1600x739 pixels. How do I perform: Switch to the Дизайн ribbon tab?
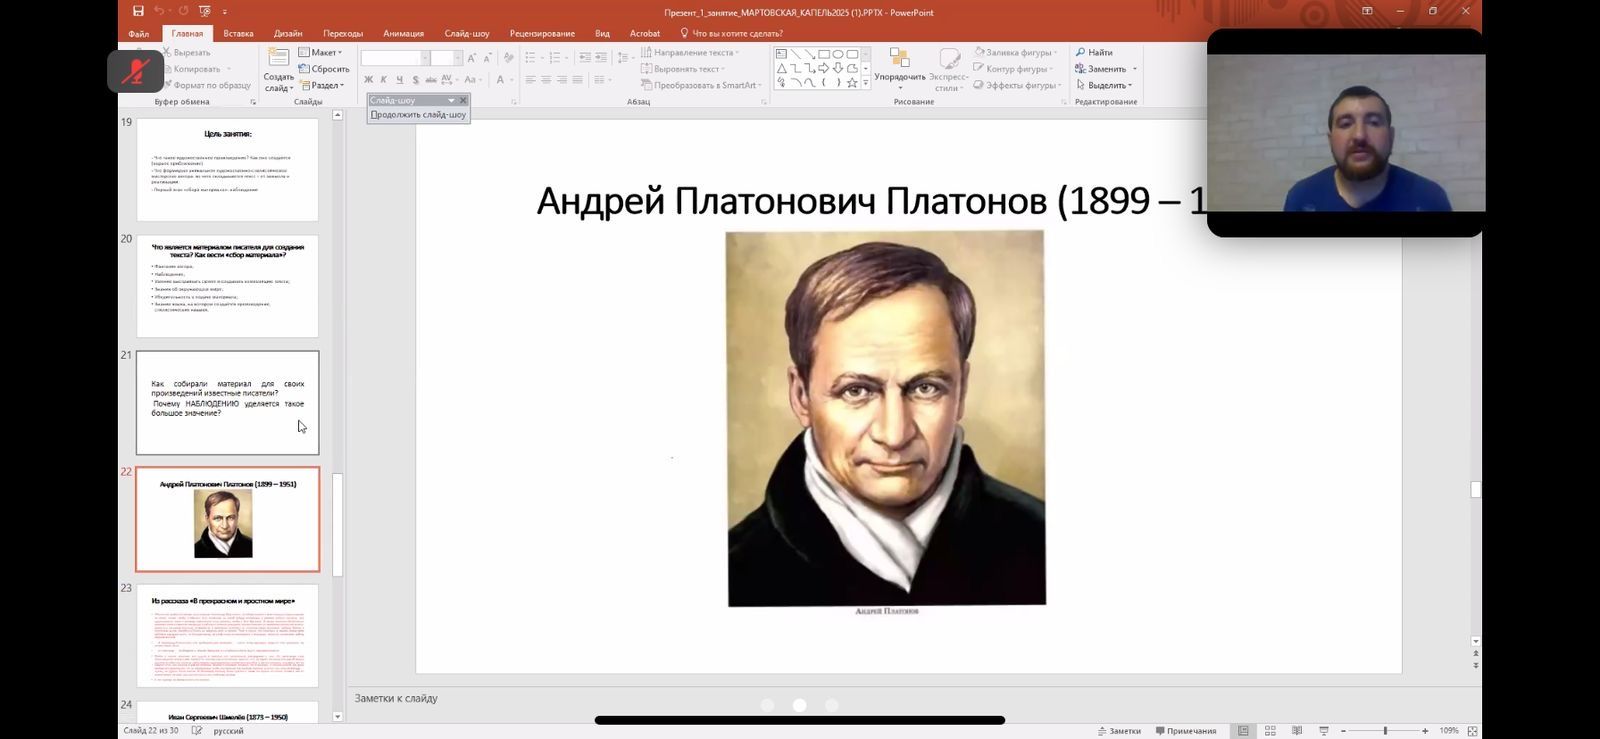288,33
